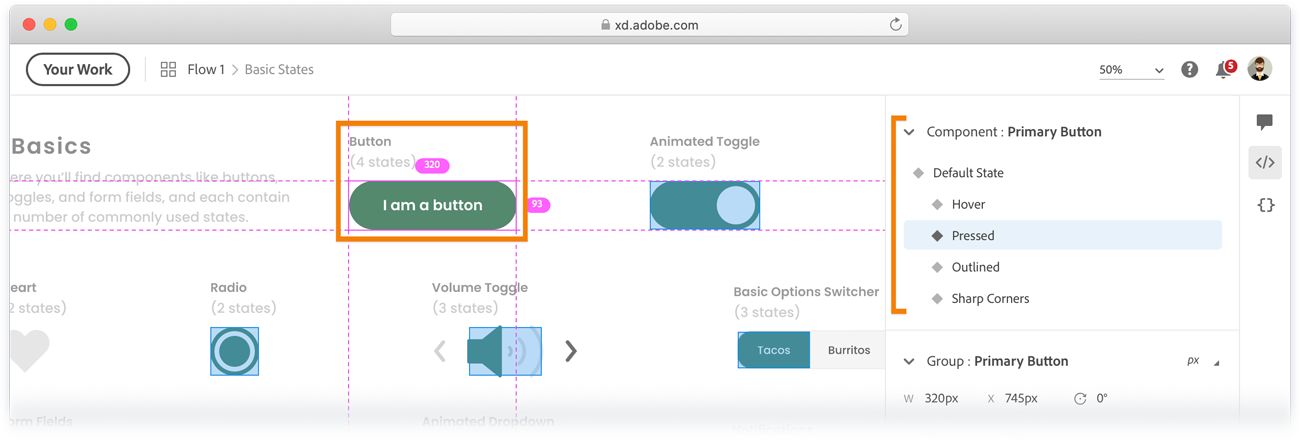
Task: Select the Radio component button
Action: pos(235,351)
